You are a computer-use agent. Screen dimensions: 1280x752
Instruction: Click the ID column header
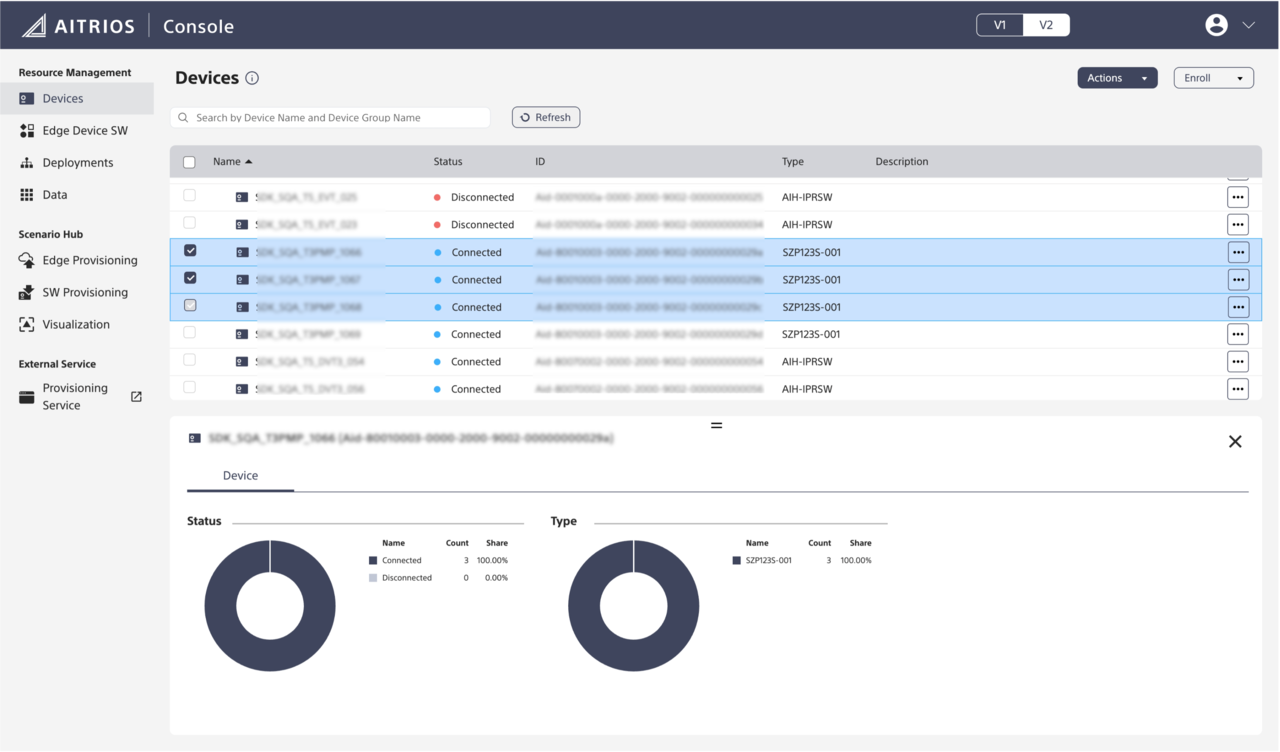tap(540, 162)
